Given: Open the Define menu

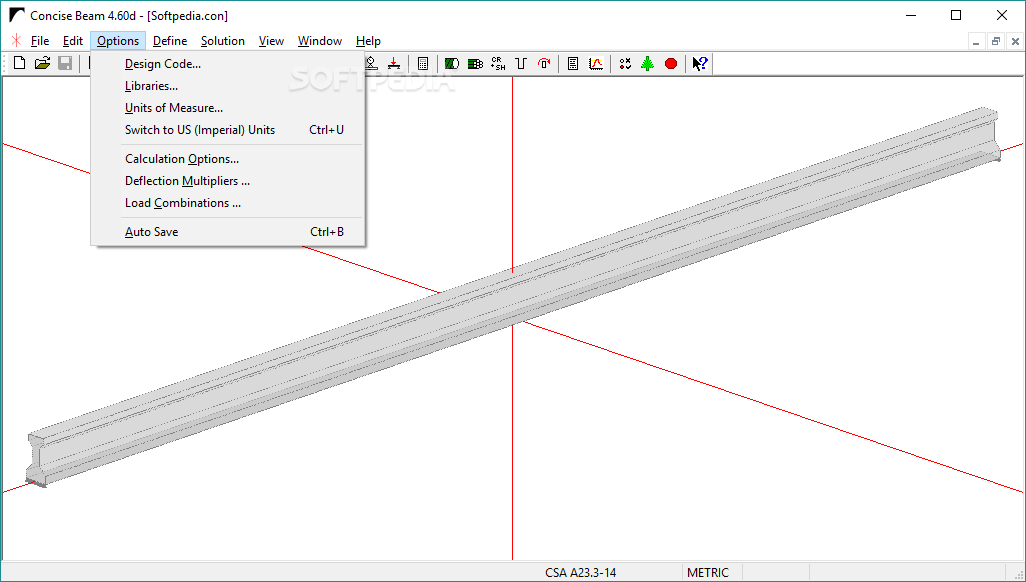Looking at the screenshot, I should pyautogui.click(x=170, y=41).
